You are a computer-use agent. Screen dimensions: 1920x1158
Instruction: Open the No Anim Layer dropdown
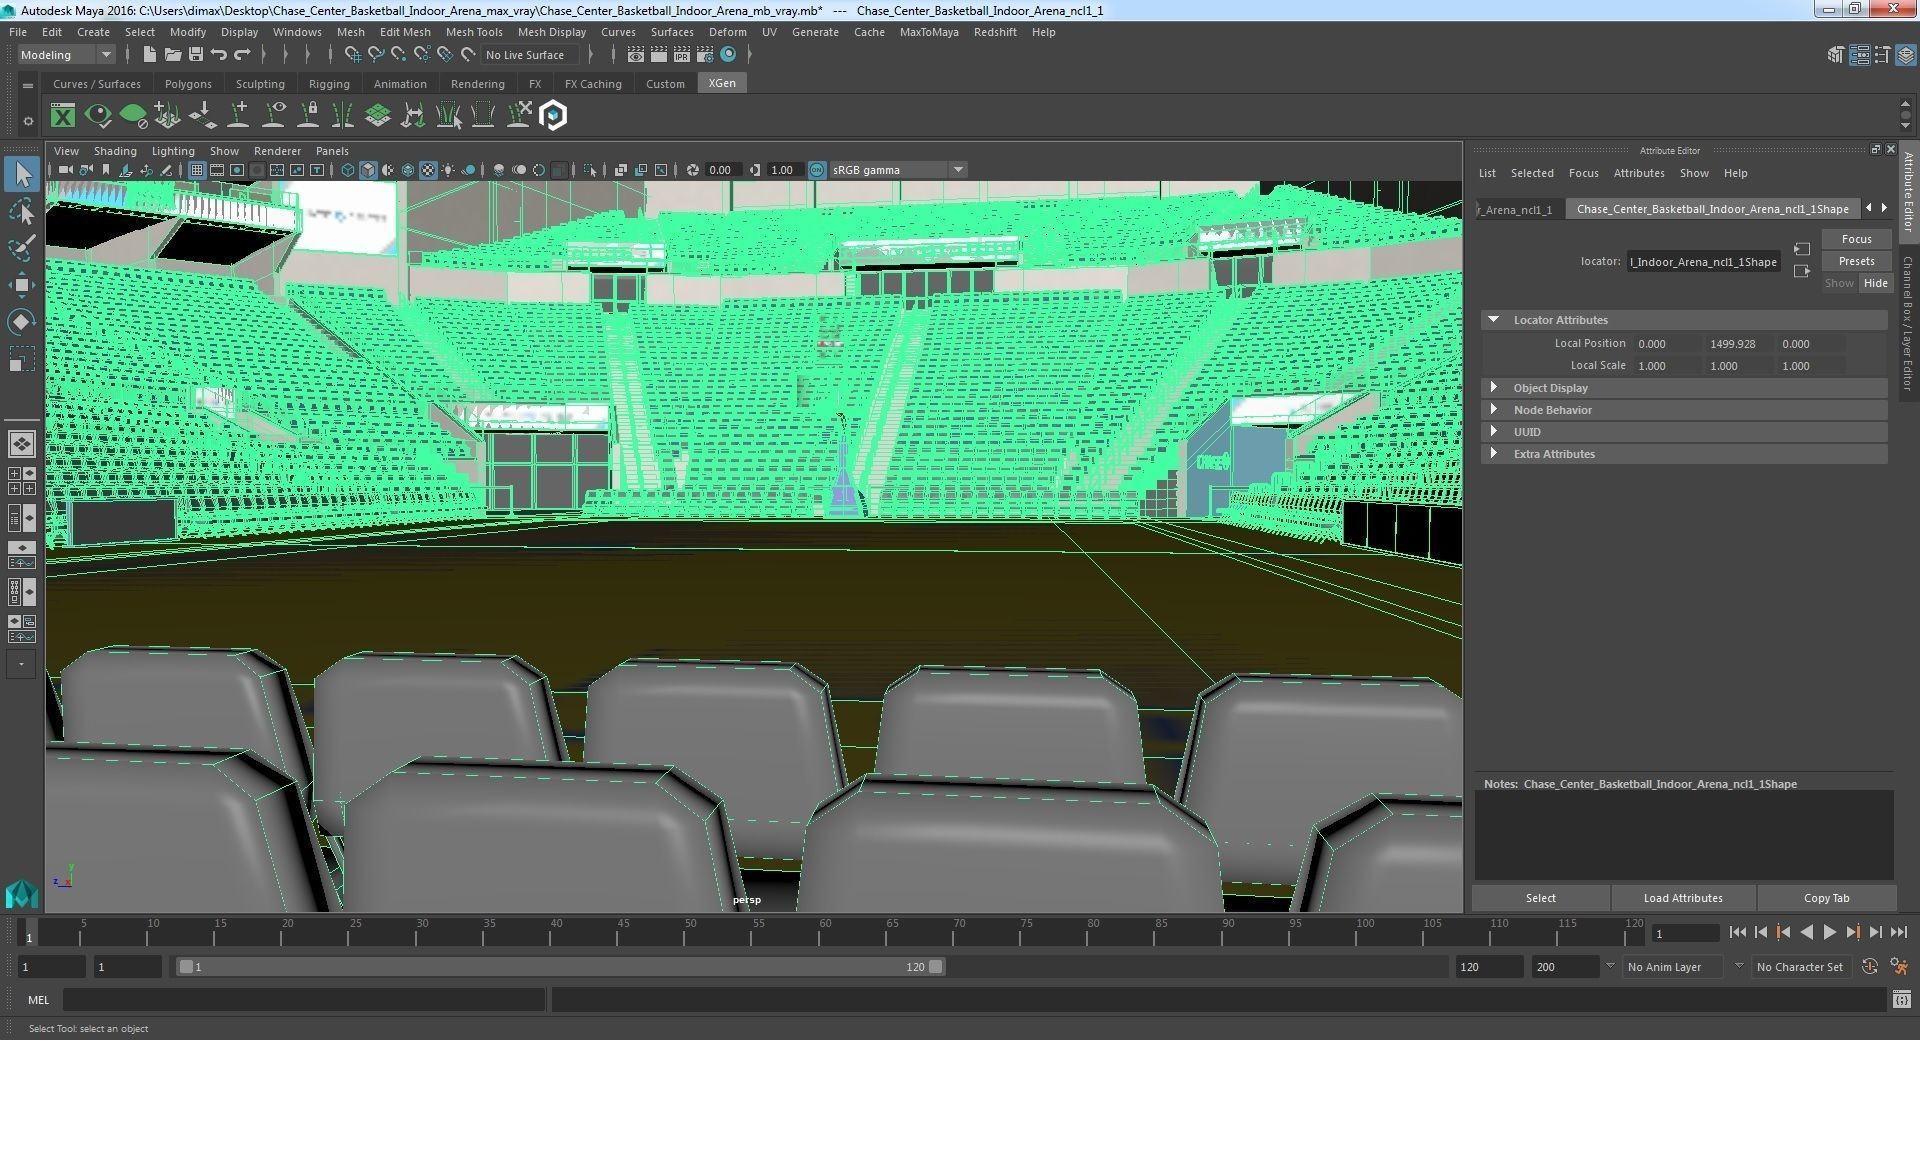(x=1673, y=967)
